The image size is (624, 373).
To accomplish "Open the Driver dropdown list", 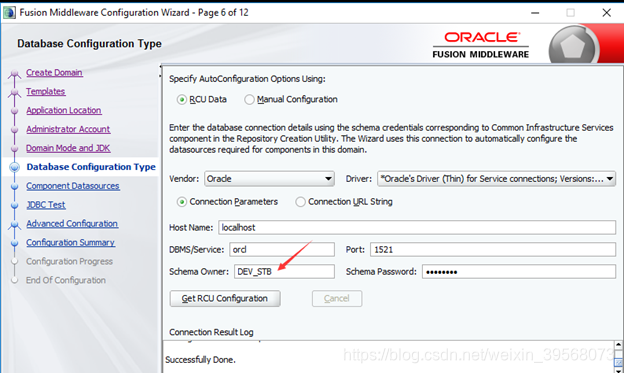I will coord(496,179).
